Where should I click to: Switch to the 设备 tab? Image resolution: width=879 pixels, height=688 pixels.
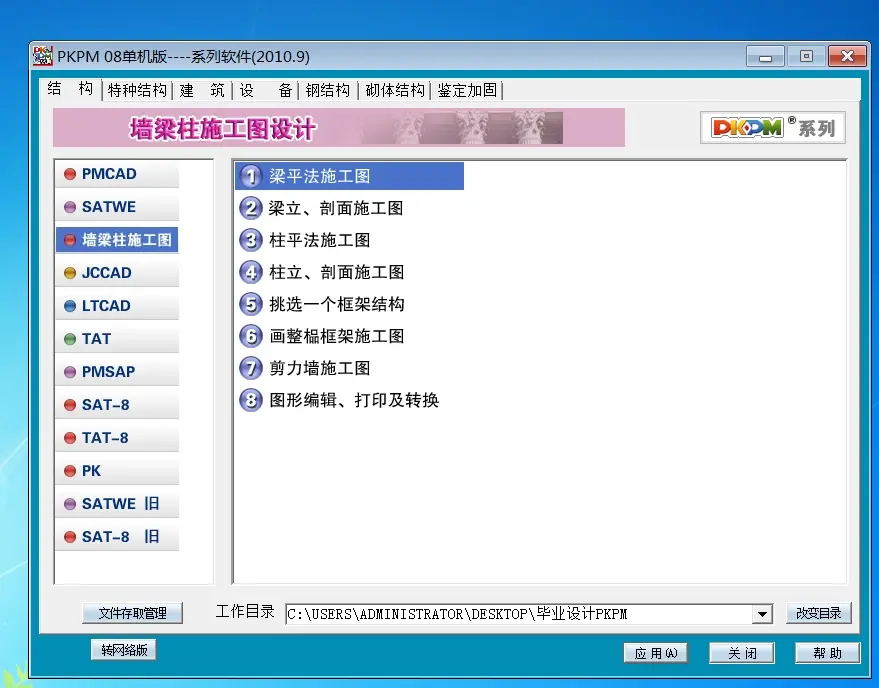[266, 90]
